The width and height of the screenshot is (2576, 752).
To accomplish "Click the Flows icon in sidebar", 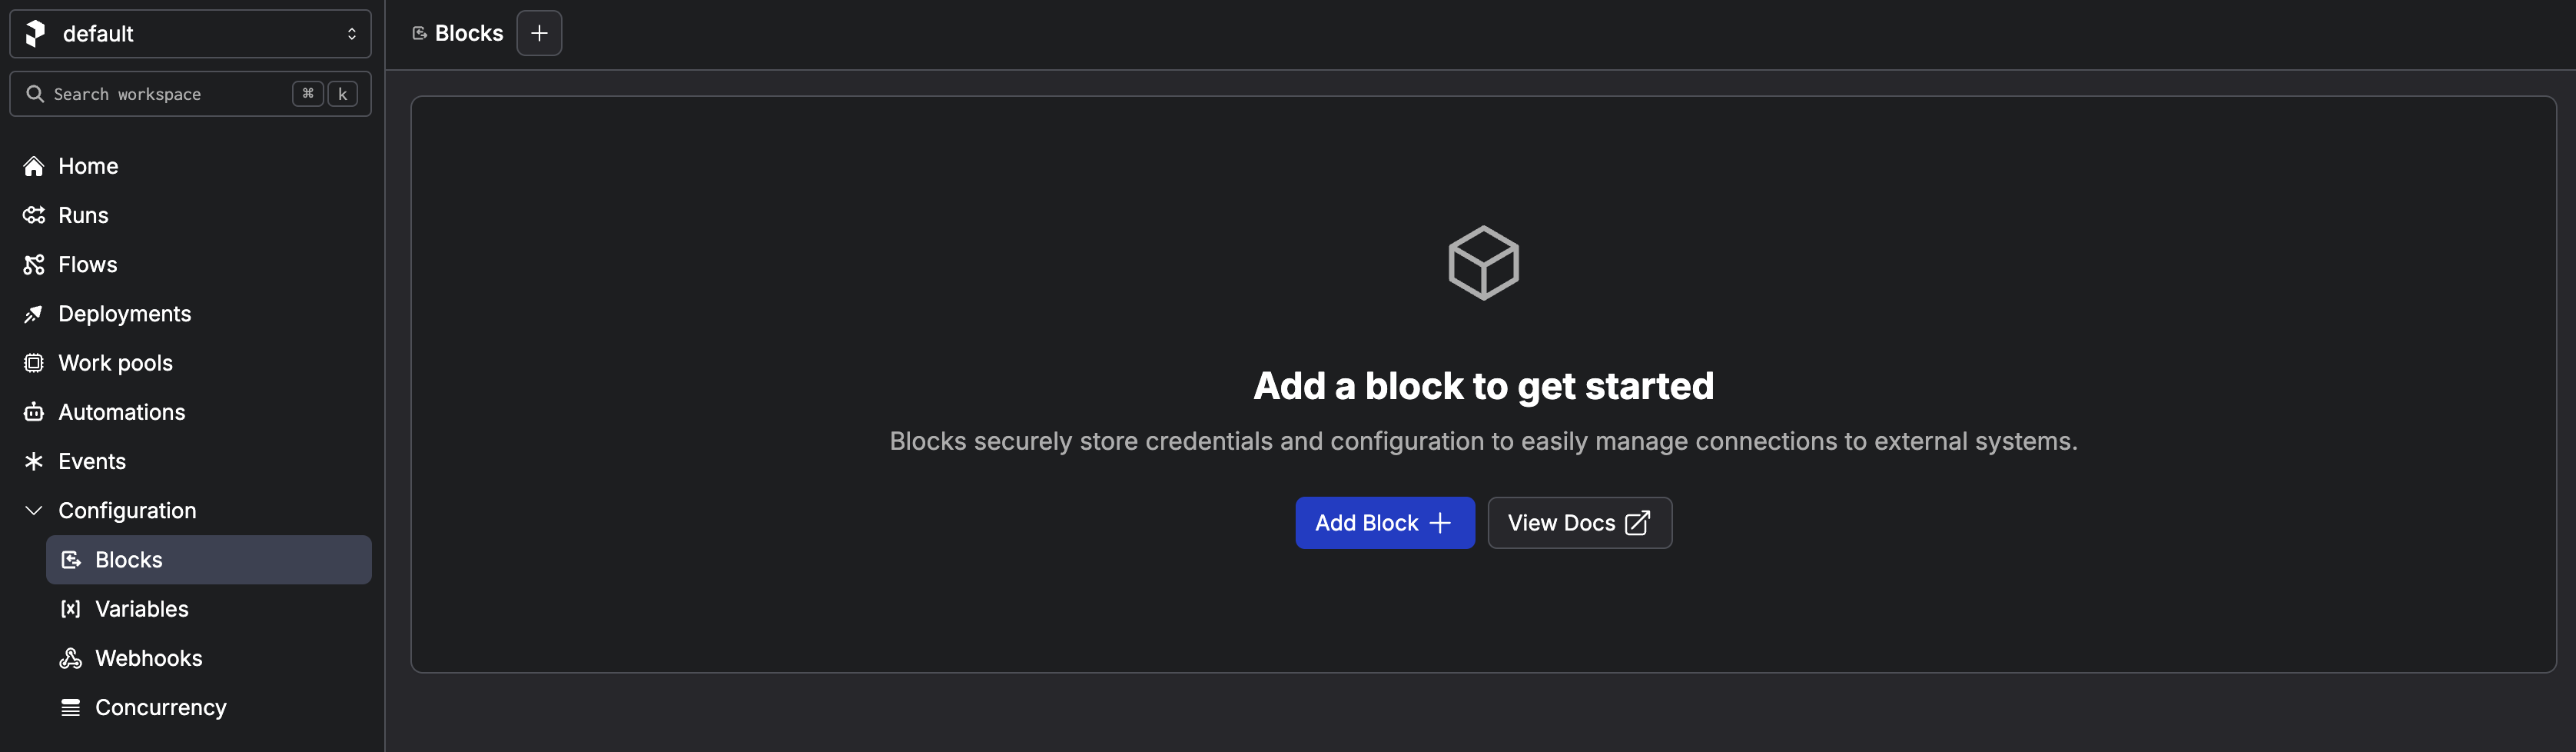I will click(x=34, y=264).
